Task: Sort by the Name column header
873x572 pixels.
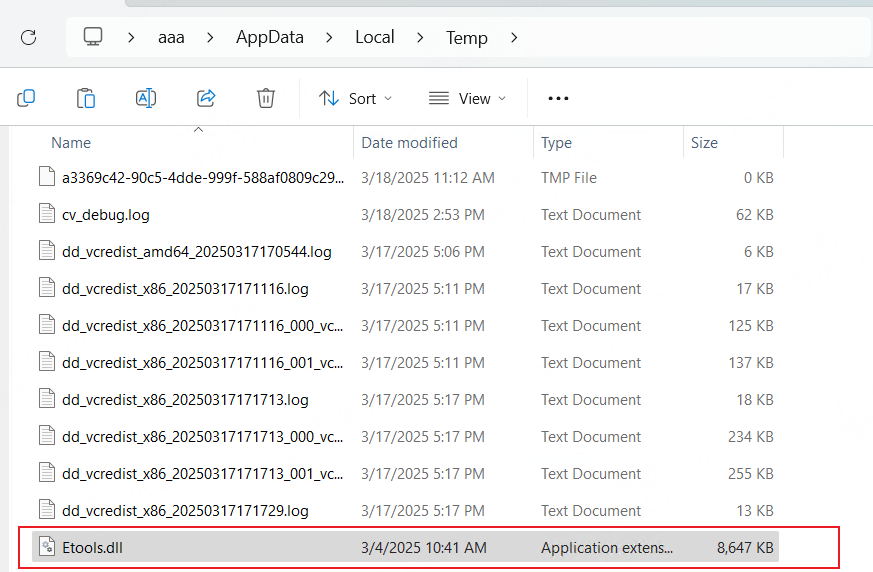Action: [71, 143]
